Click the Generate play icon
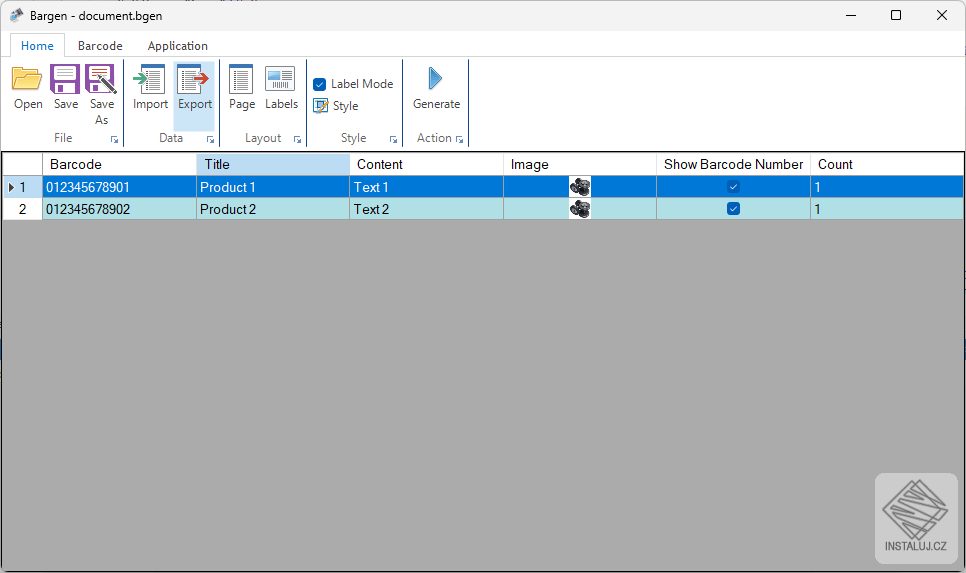 436,78
